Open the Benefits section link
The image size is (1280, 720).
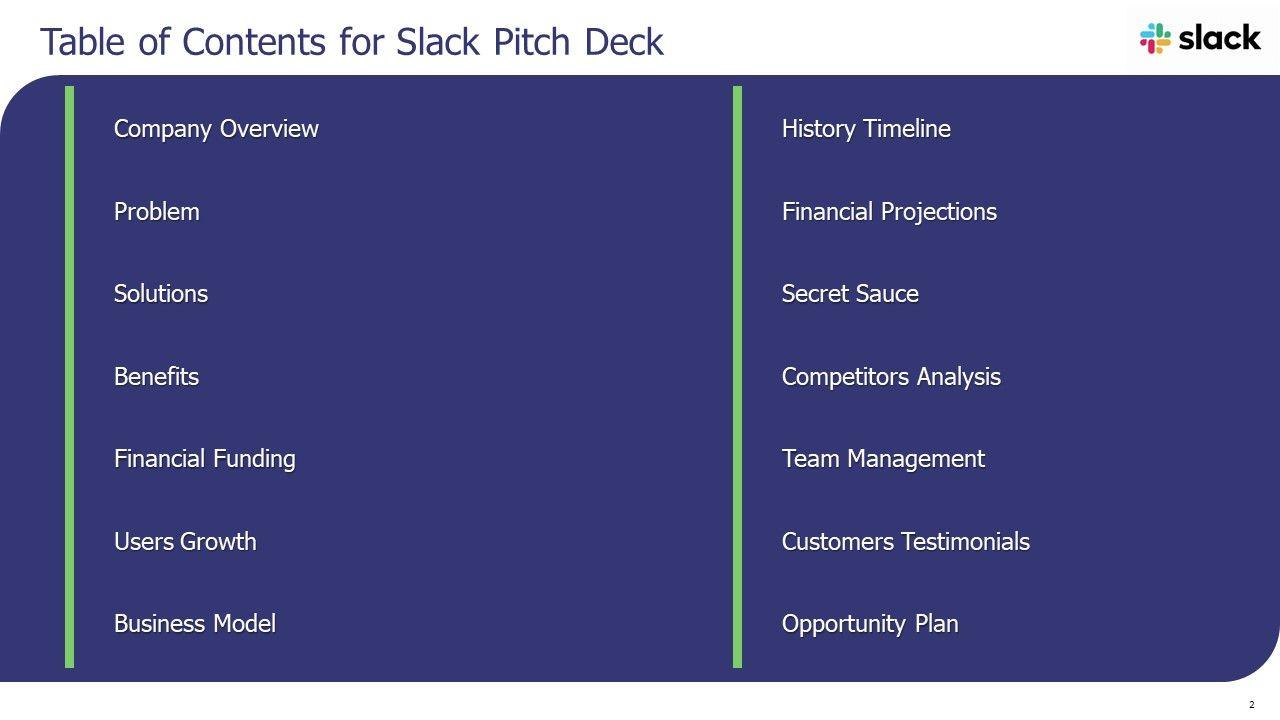157,377
